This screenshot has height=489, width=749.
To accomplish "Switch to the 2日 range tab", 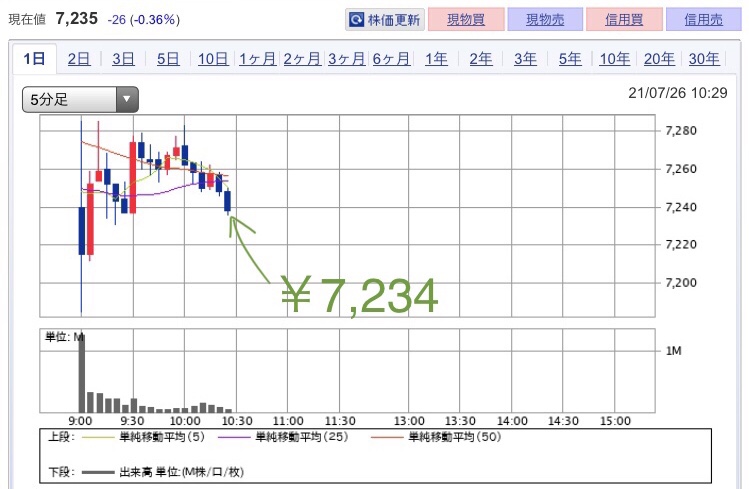I will pos(79,59).
